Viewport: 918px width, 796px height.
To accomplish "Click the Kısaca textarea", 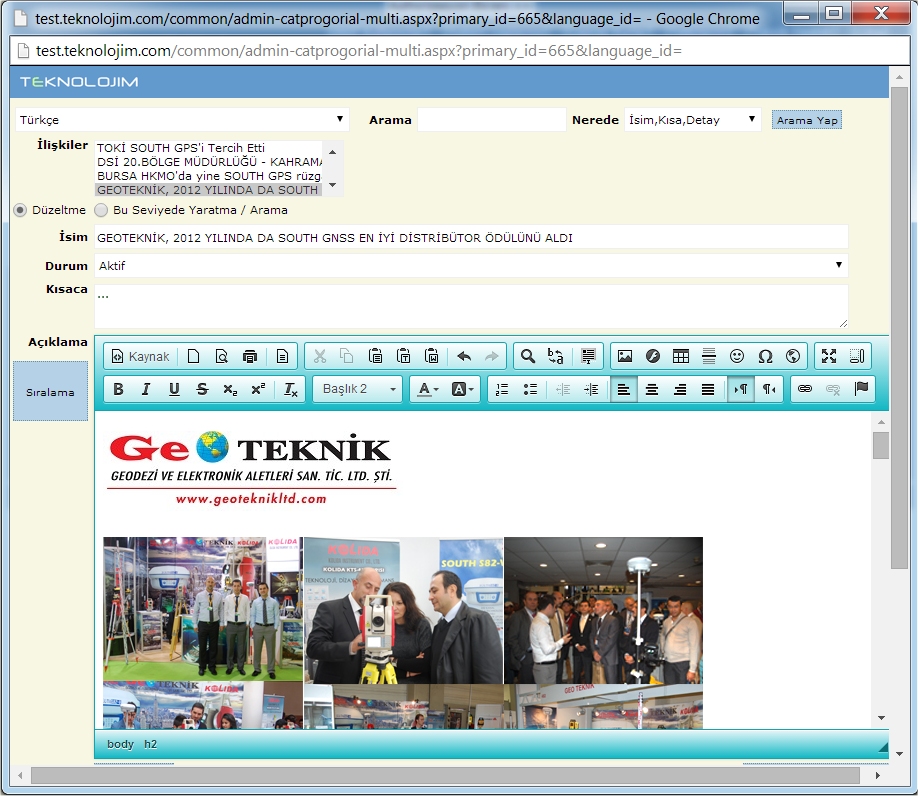I will click(471, 306).
